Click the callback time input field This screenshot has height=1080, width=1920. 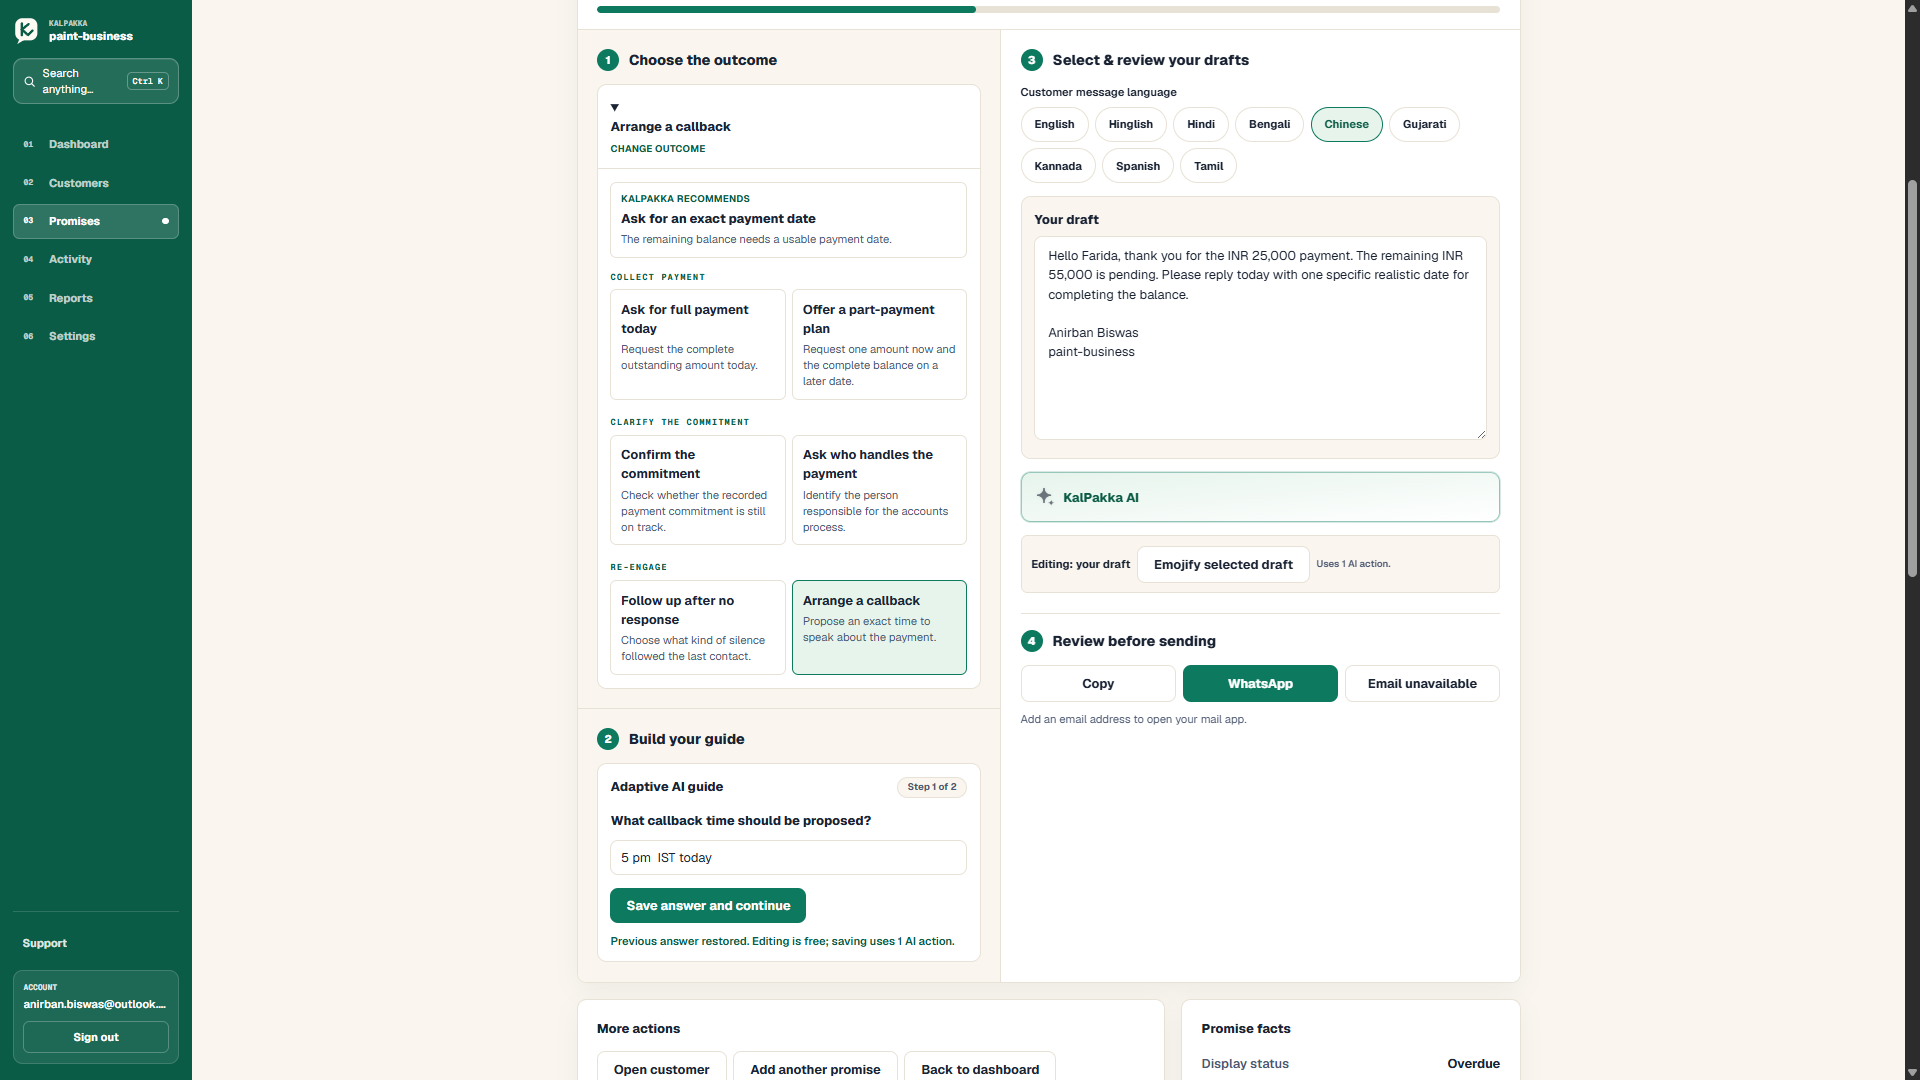pyautogui.click(x=788, y=858)
